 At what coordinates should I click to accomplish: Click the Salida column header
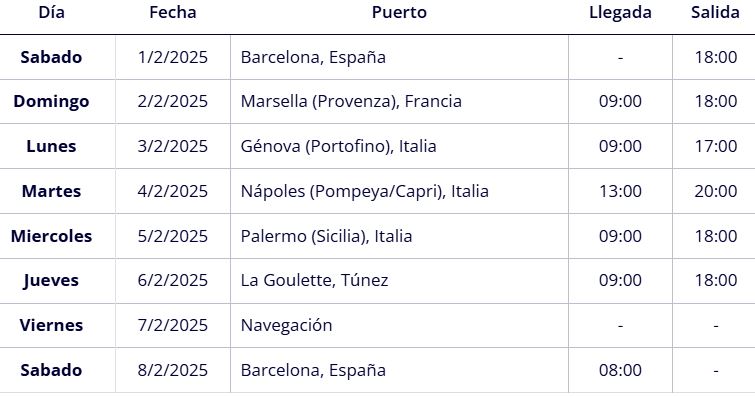pyautogui.click(x=716, y=13)
